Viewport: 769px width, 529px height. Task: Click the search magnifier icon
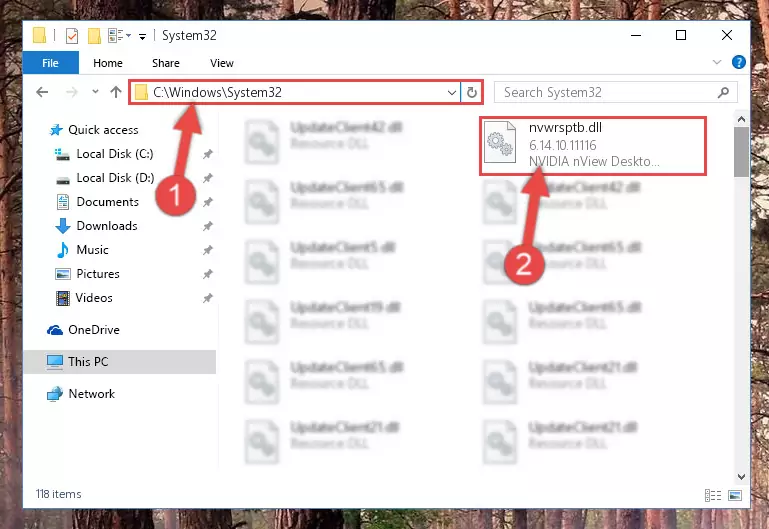point(723,92)
